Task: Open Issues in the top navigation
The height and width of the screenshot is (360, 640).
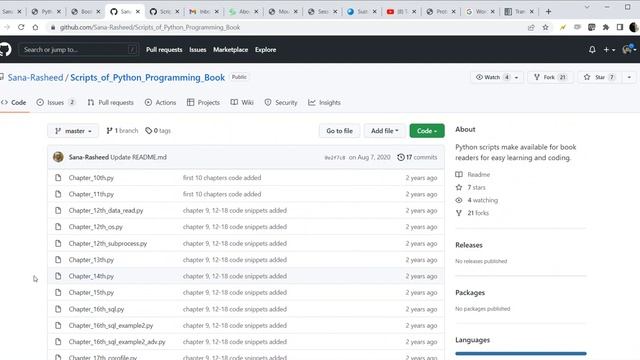Action: coord(198,49)
